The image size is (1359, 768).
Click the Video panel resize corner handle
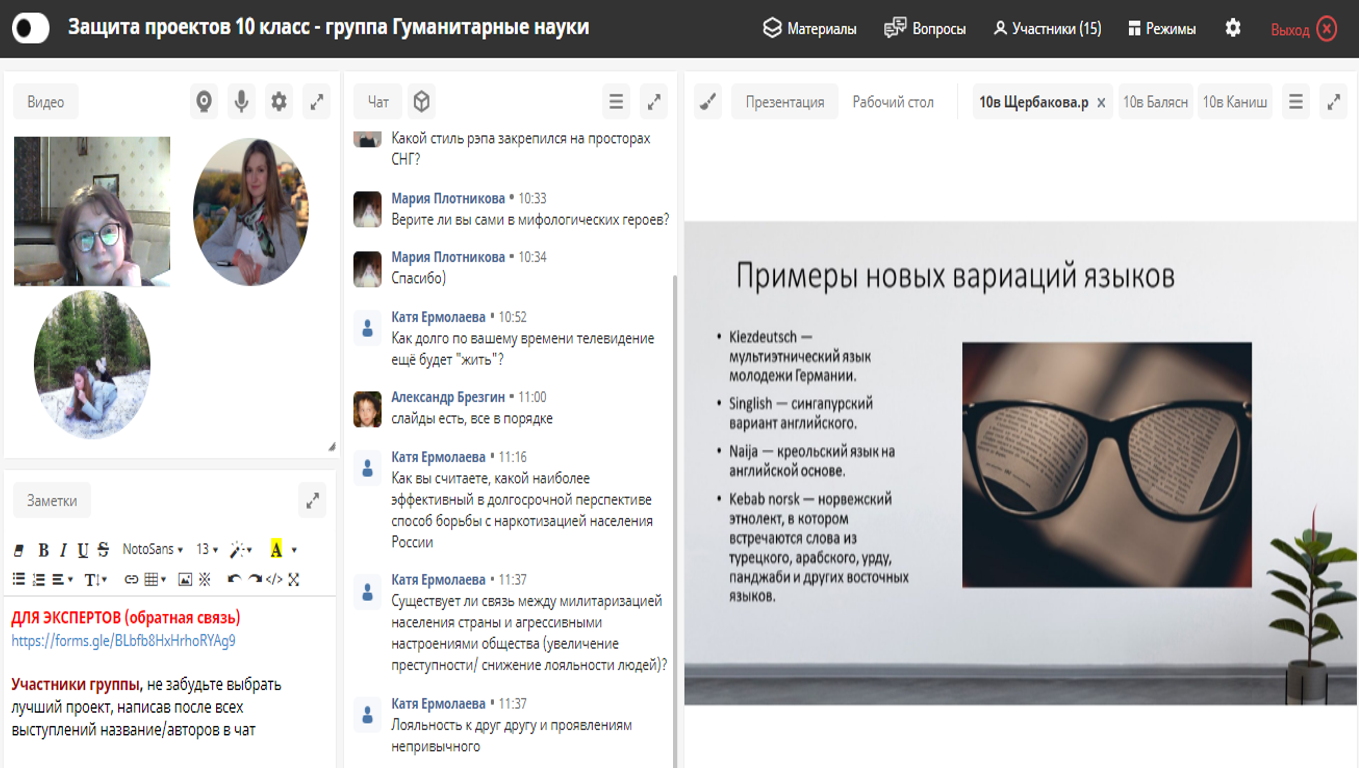(331, 447)
